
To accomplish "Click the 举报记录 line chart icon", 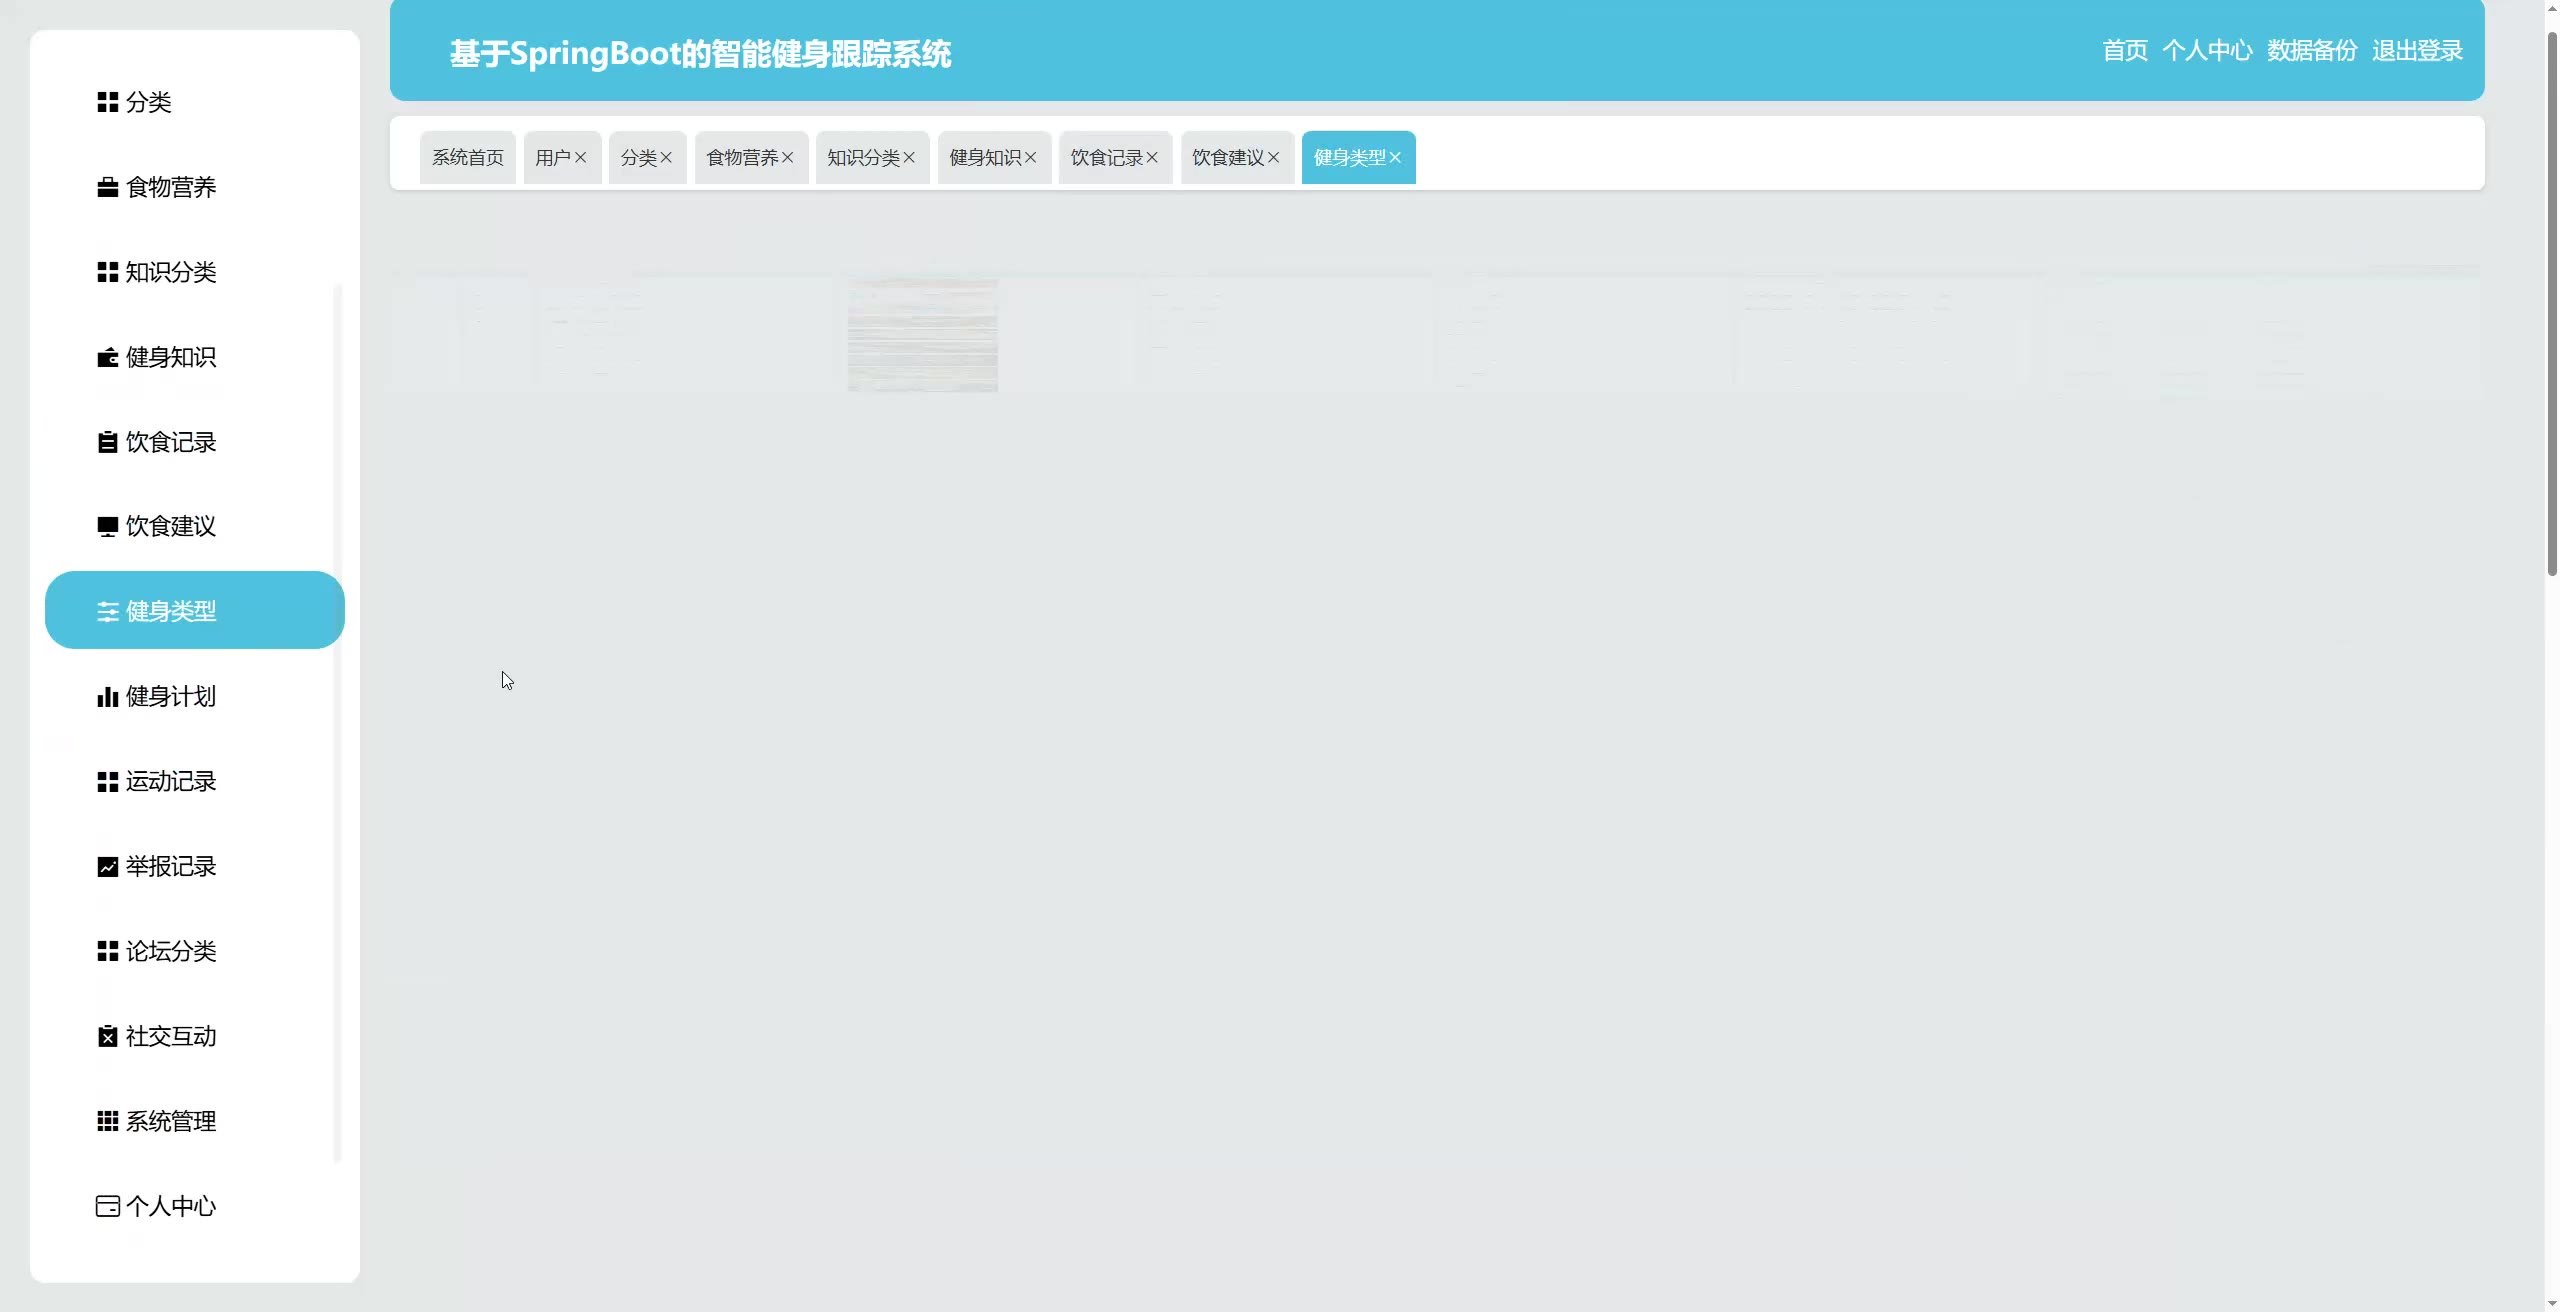I will [x=107, y=866].
